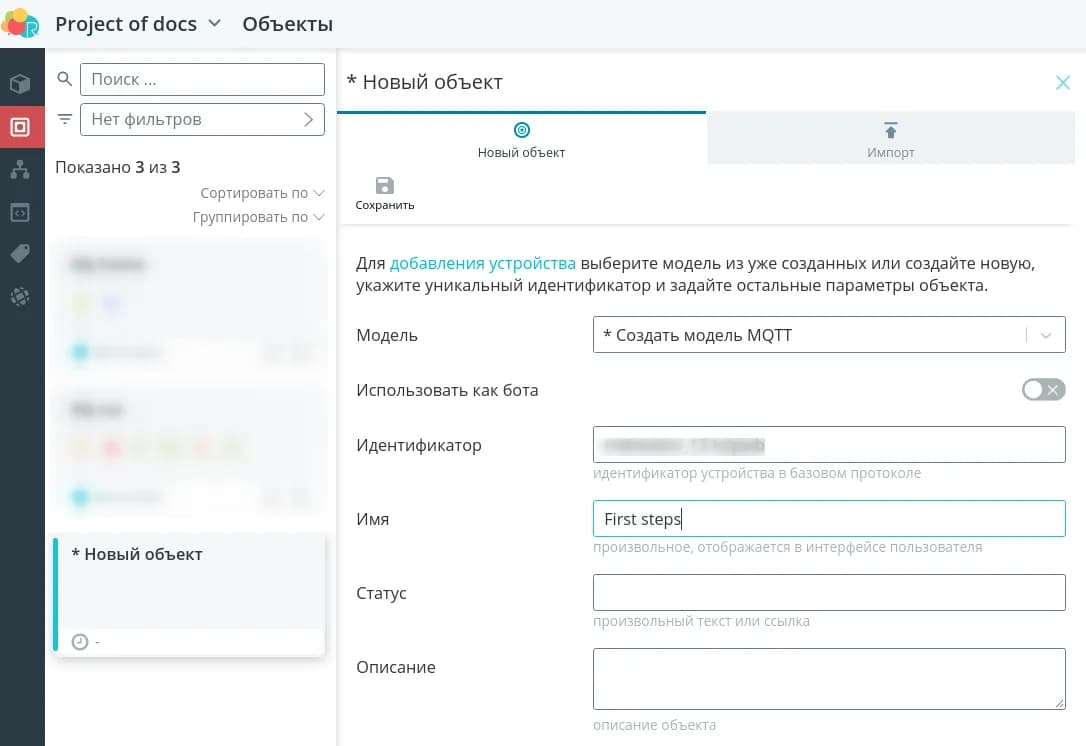This screenshot has width=1086, height=746.
Task: Click the cube icon in left sidebar
Action: point(20,84)
